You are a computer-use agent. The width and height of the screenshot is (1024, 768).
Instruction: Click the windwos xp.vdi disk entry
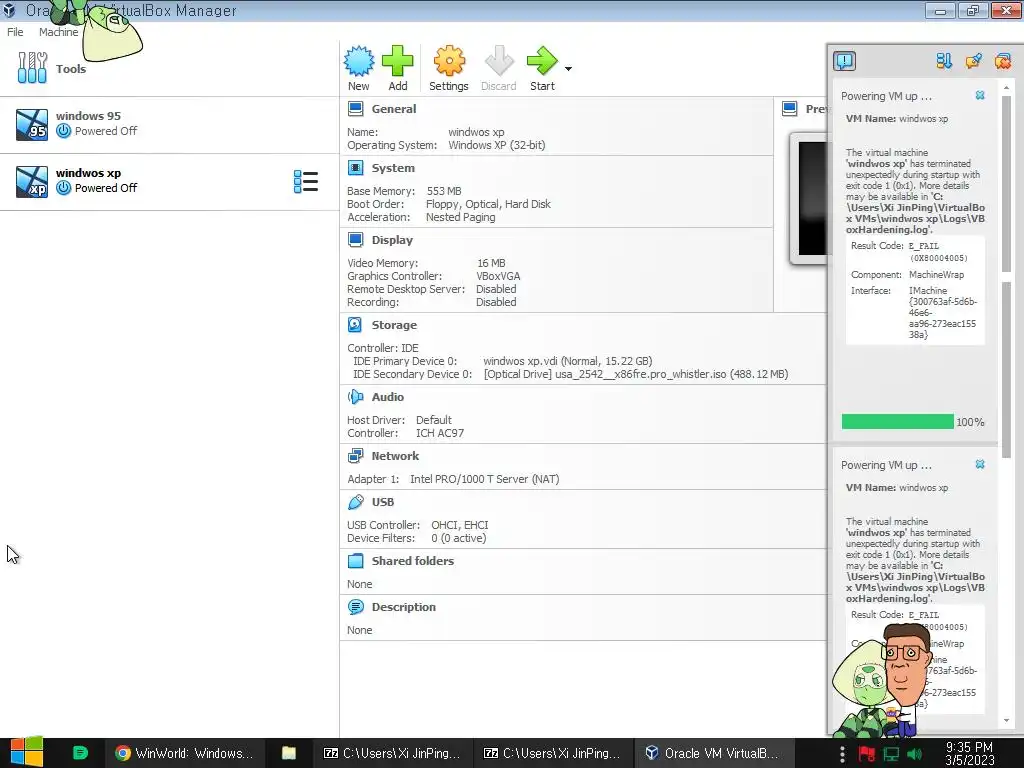click(x=568, y=361)
